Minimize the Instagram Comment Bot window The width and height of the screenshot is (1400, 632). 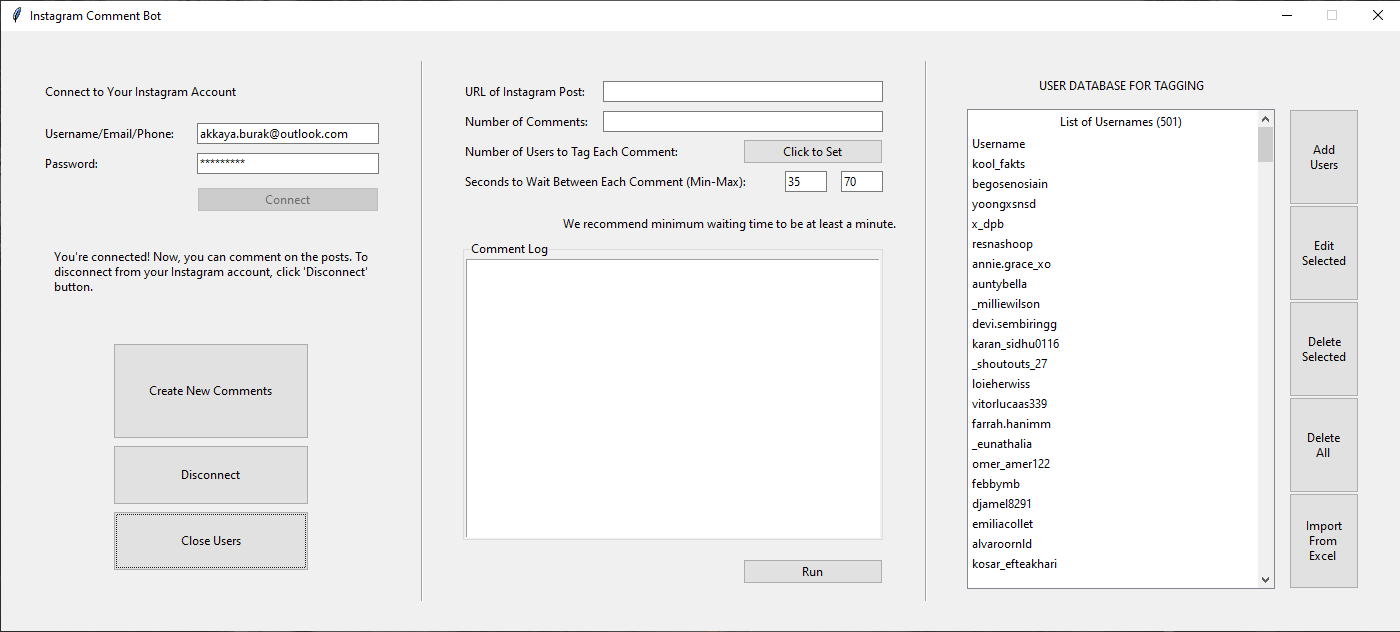pos(1286,15)
